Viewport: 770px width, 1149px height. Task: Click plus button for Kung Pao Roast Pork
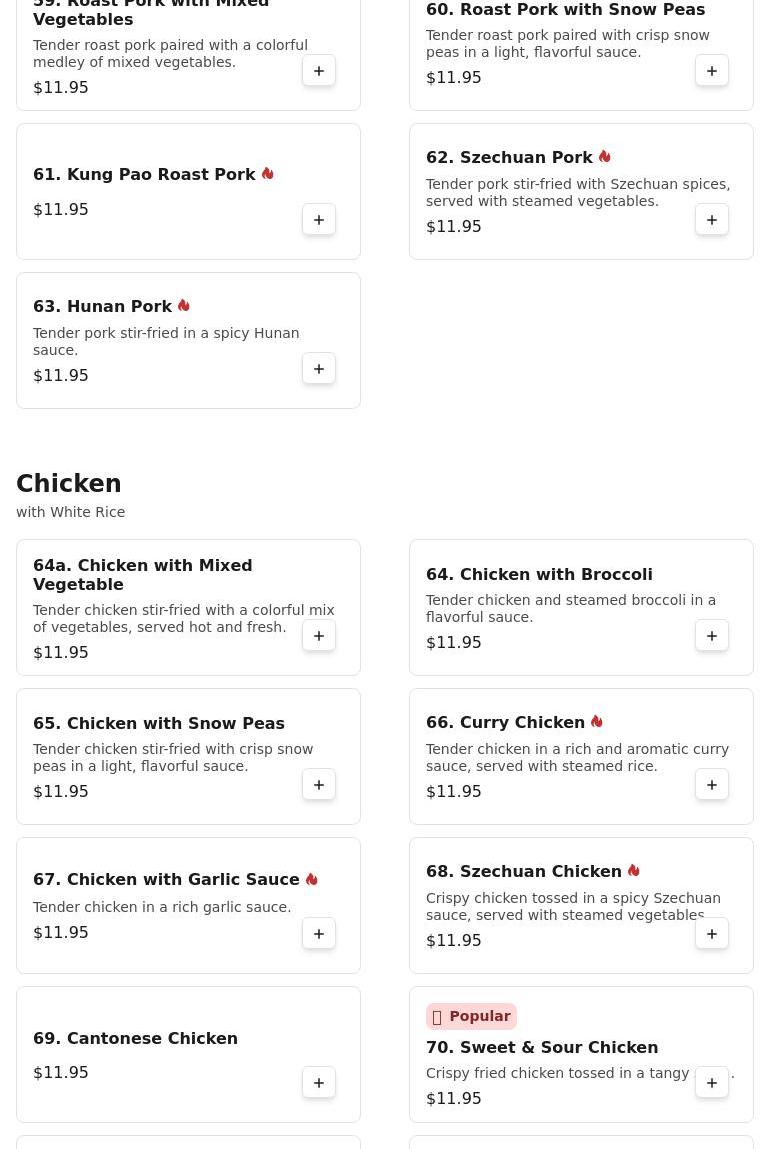point(319,220)
